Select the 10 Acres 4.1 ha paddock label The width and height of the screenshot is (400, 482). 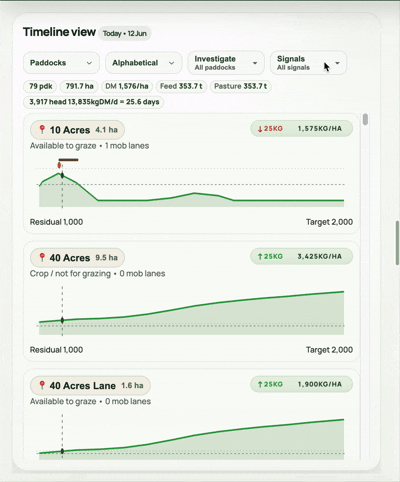[x=77, y=130]
